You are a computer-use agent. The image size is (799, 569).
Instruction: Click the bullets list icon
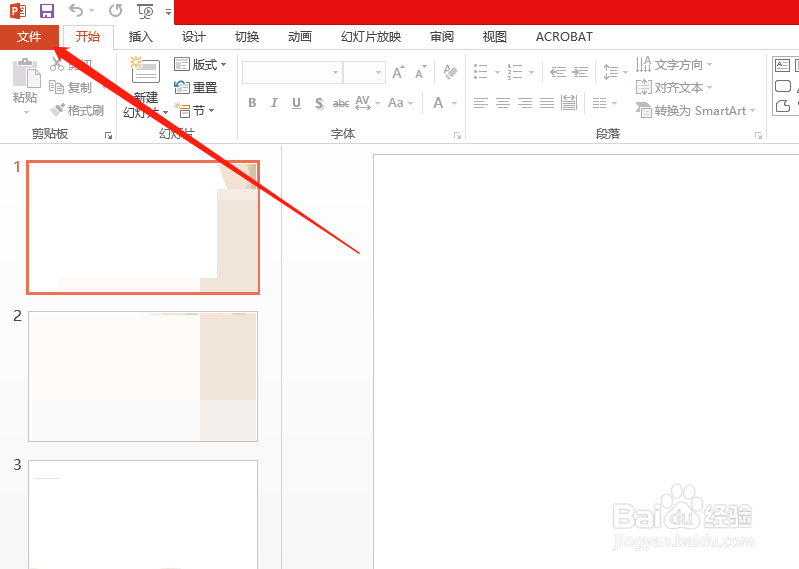(x=481, y=72)
